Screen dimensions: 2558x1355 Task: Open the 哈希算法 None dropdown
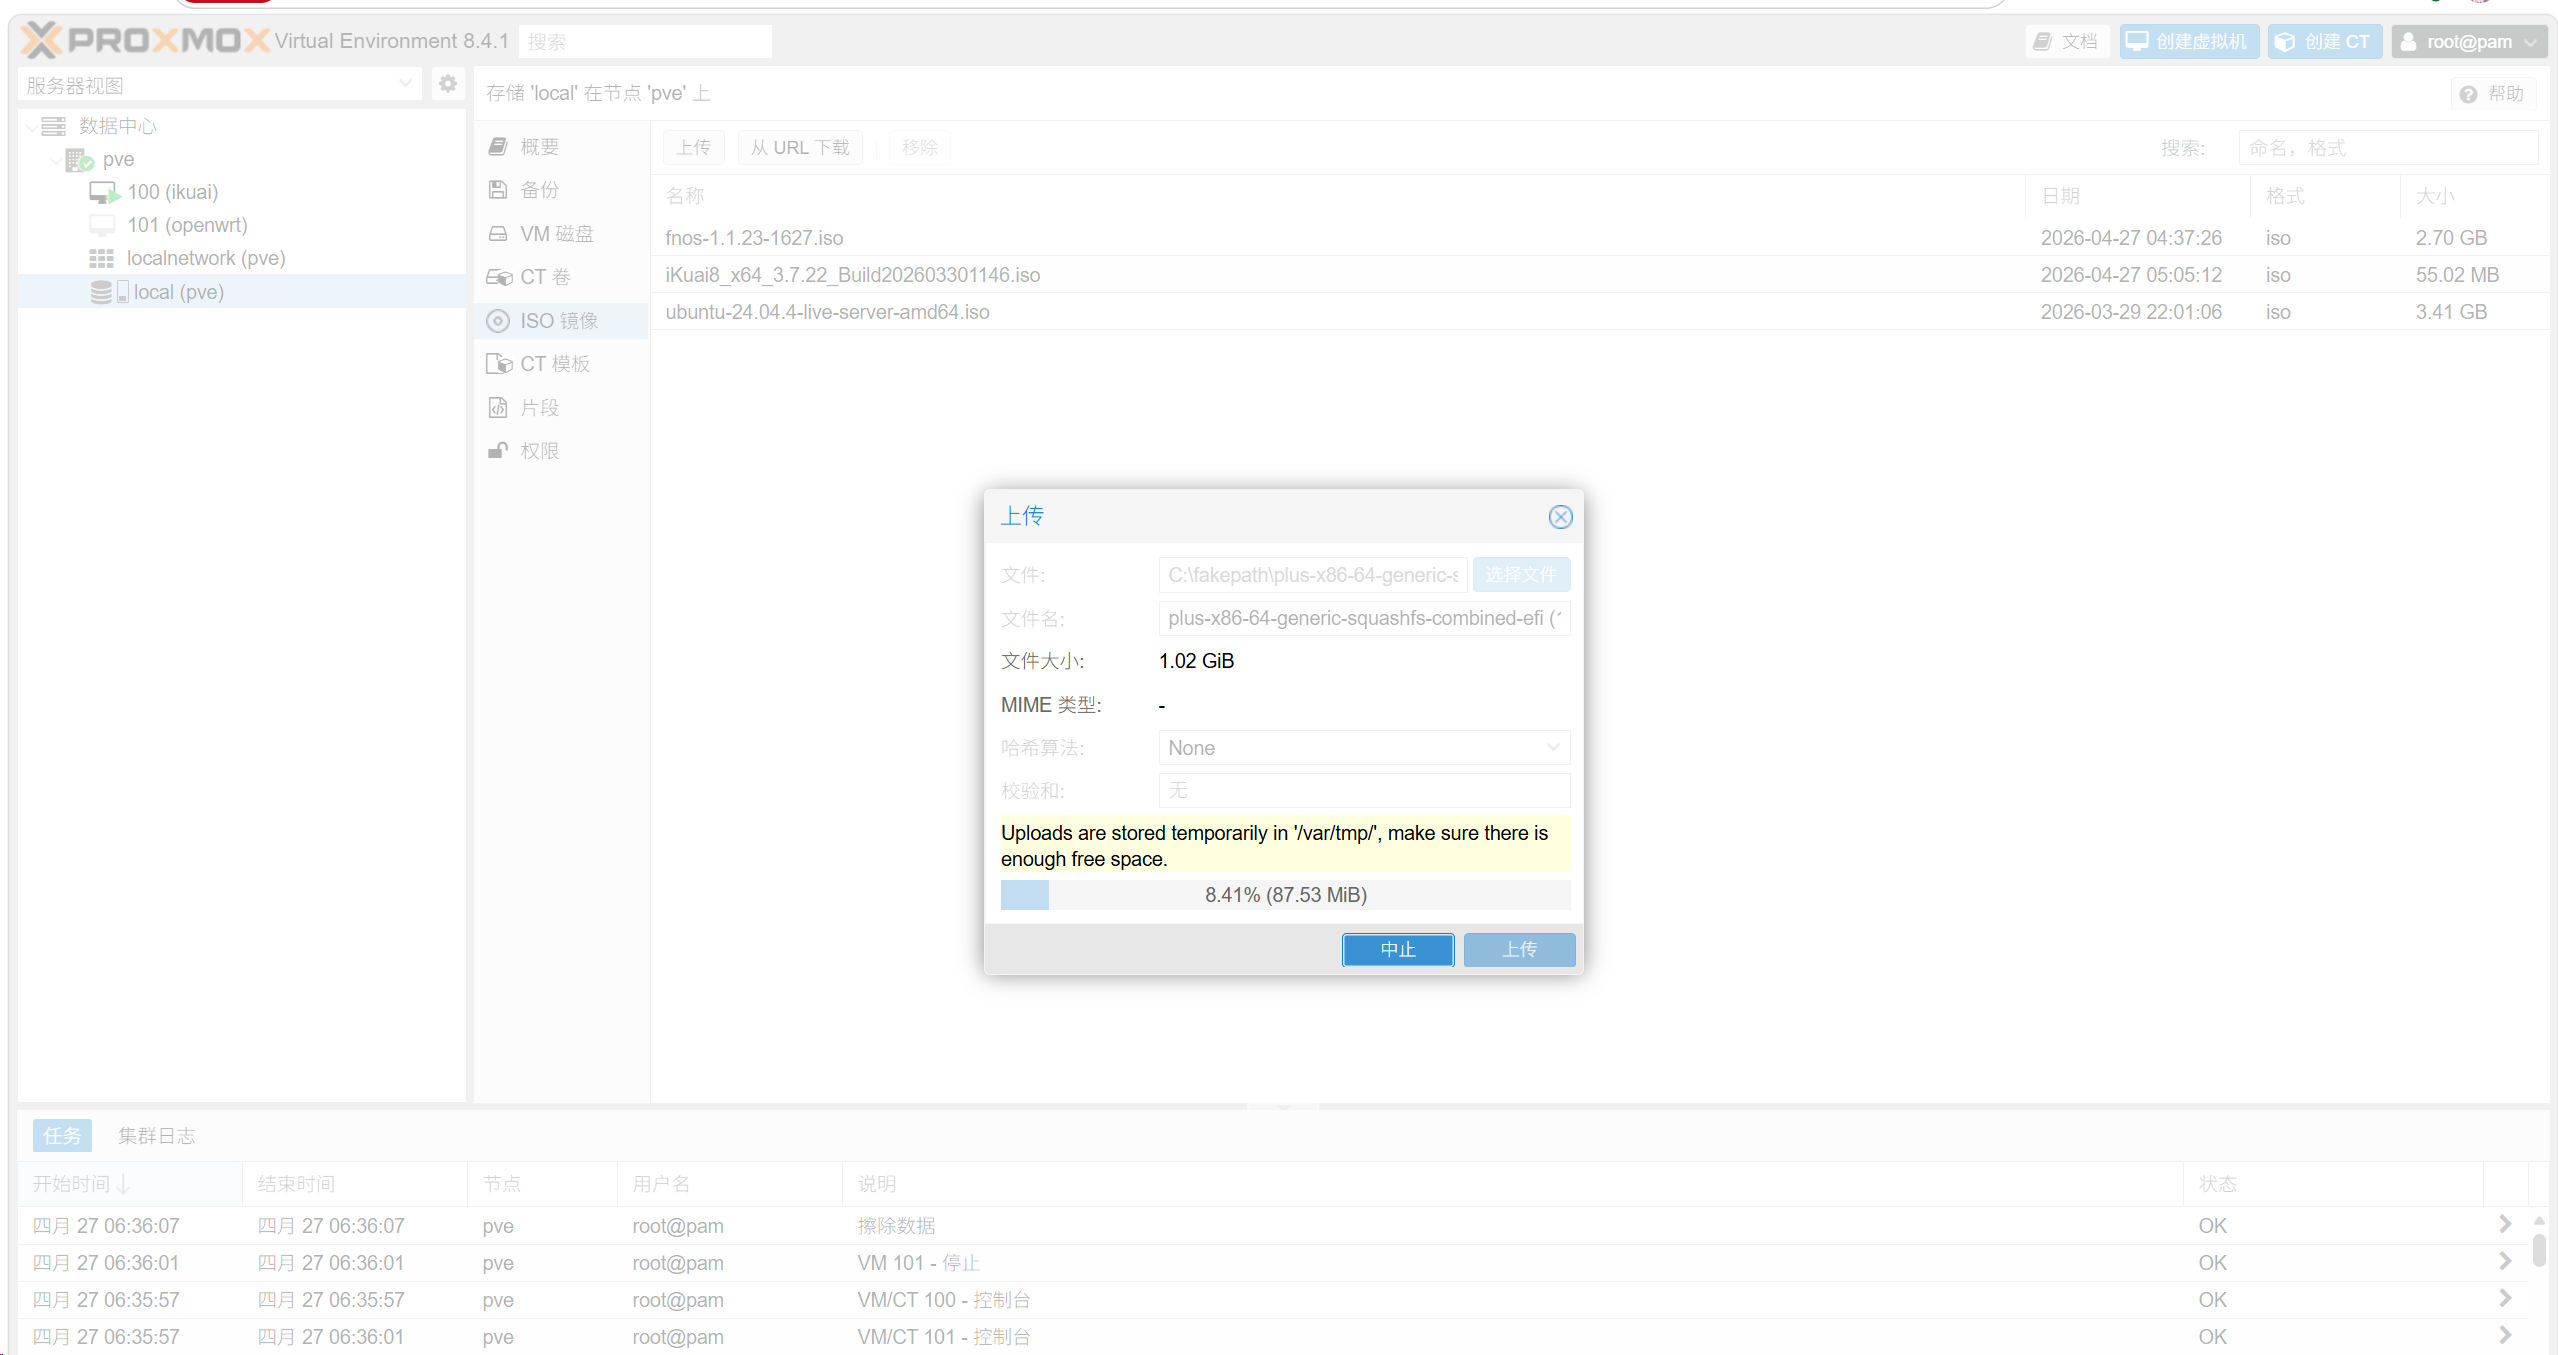[x=1363, y=748]
